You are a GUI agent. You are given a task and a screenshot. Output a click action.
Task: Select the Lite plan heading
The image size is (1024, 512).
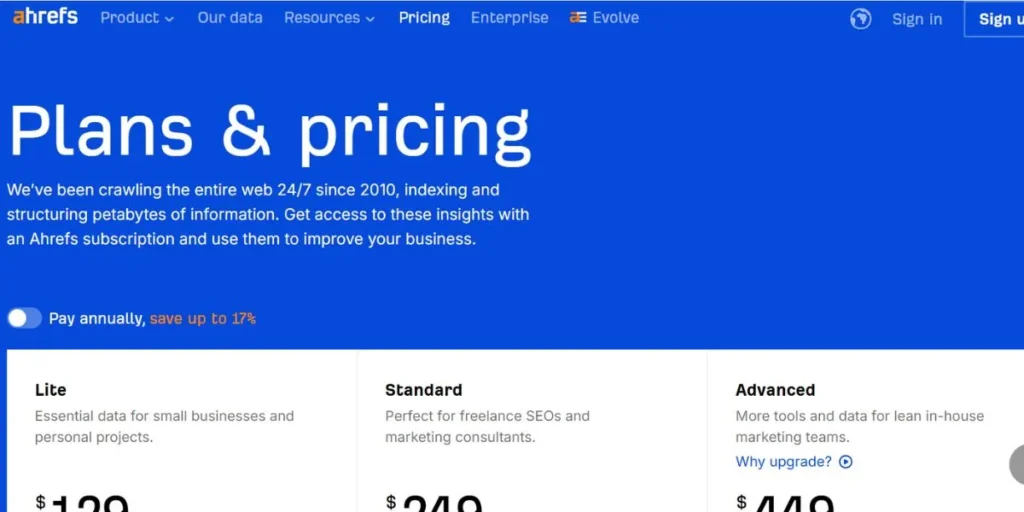click(x=51, y=390)
